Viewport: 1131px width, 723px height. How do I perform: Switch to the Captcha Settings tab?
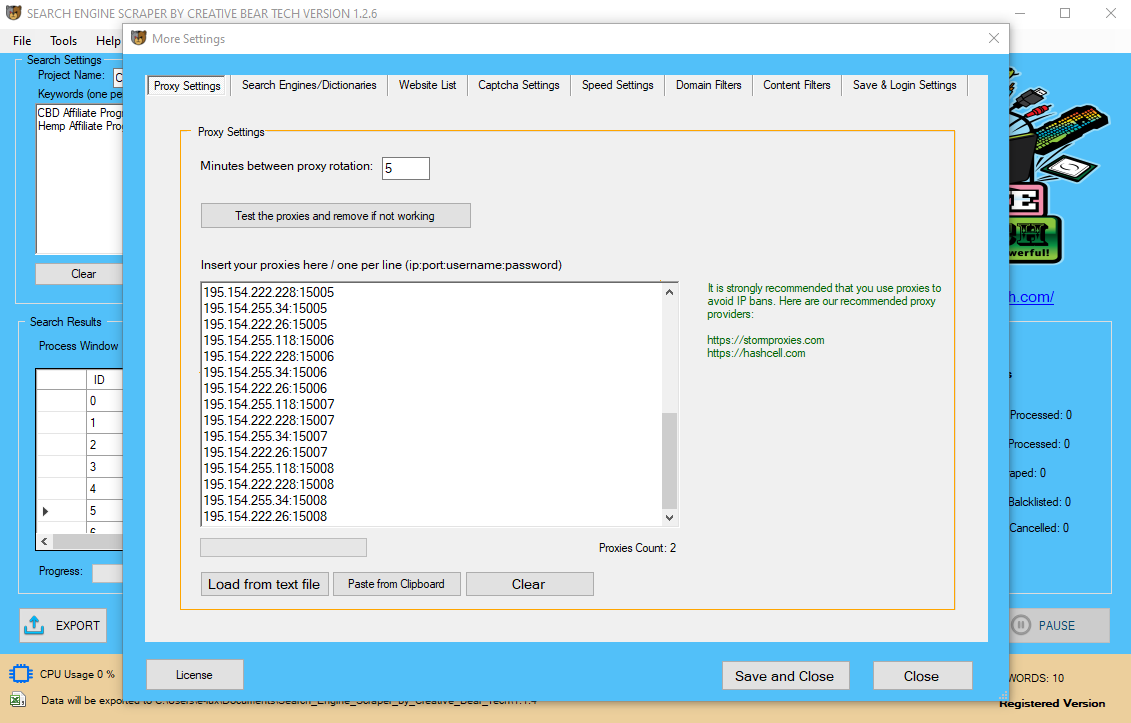(x=518, y=85)
